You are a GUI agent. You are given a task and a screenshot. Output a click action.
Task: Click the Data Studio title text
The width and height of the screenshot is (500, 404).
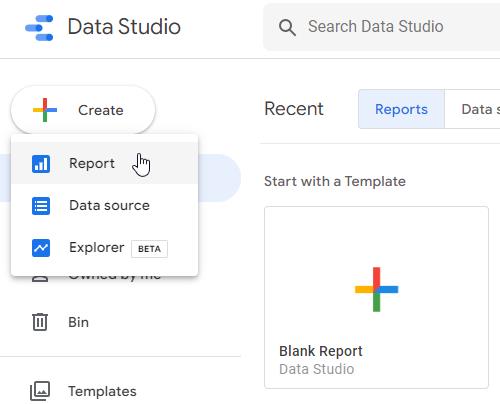tap(124, 27)
